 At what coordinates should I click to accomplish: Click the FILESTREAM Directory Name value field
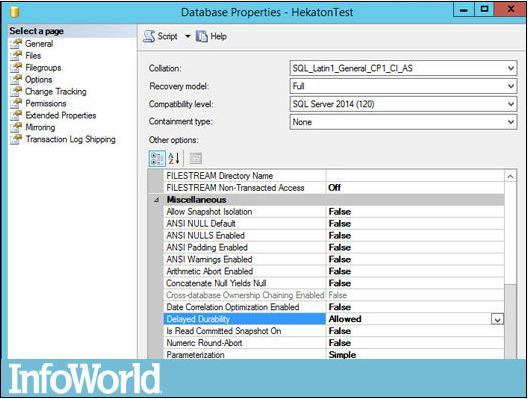click(x=415, y=176)
